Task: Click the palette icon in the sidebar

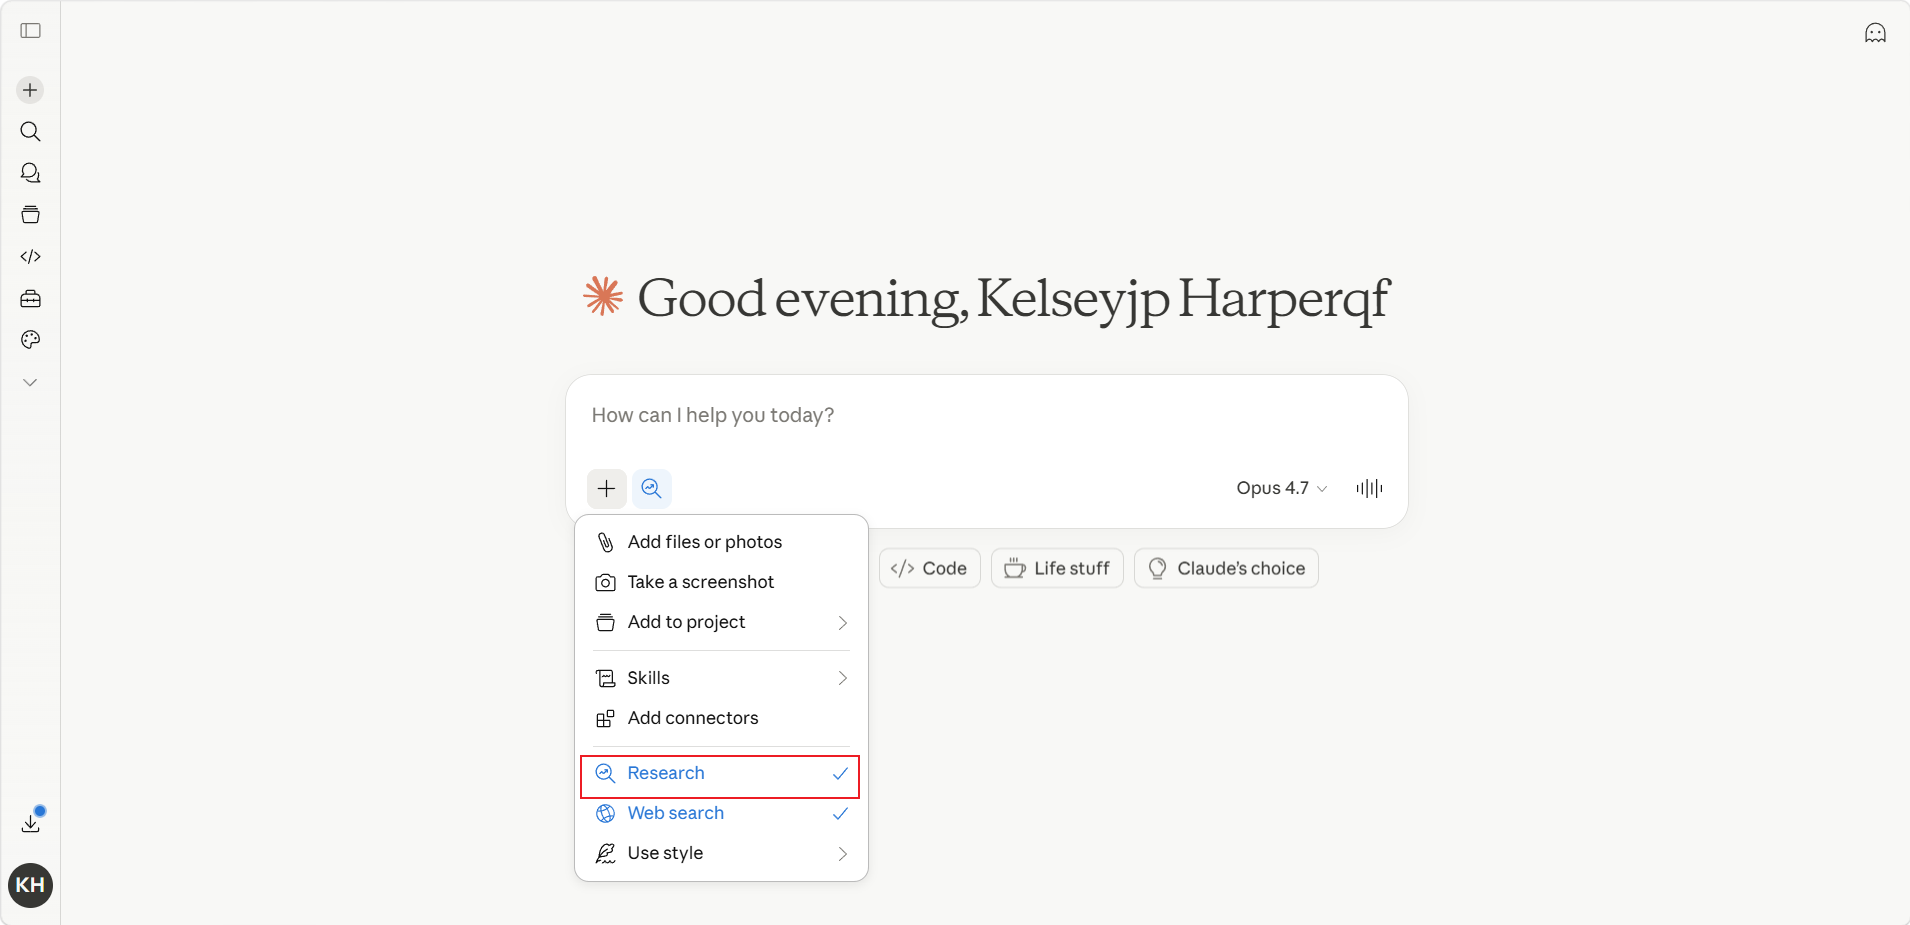Action: point(30,340)
